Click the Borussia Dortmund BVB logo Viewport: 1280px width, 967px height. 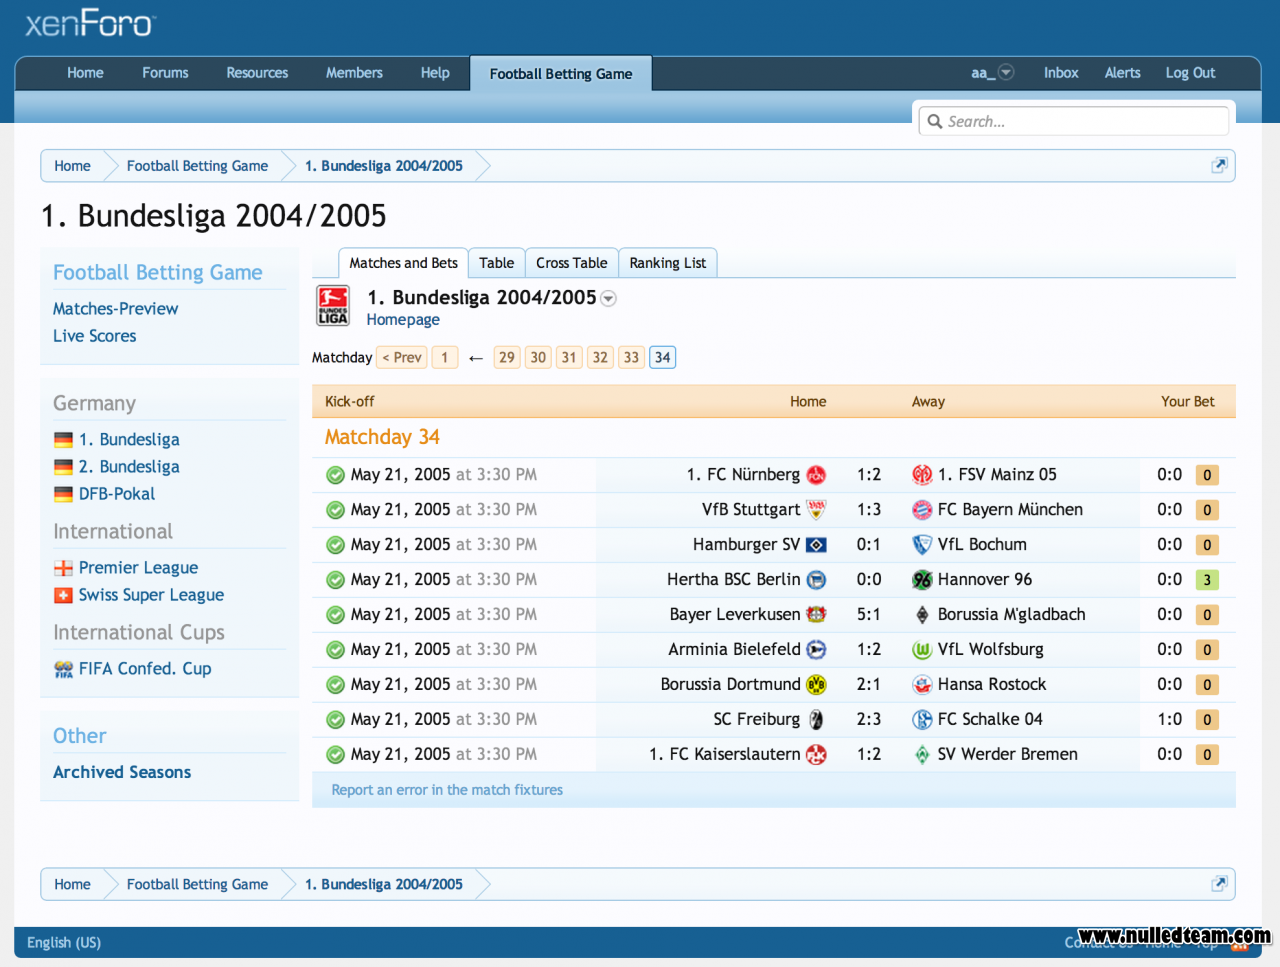[816, 685]
